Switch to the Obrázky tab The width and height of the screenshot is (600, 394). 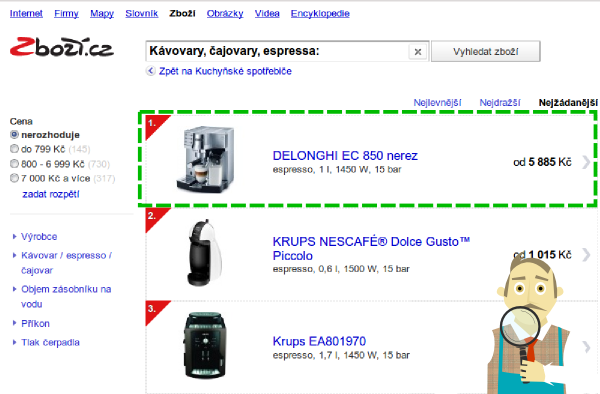coord(225,14)
